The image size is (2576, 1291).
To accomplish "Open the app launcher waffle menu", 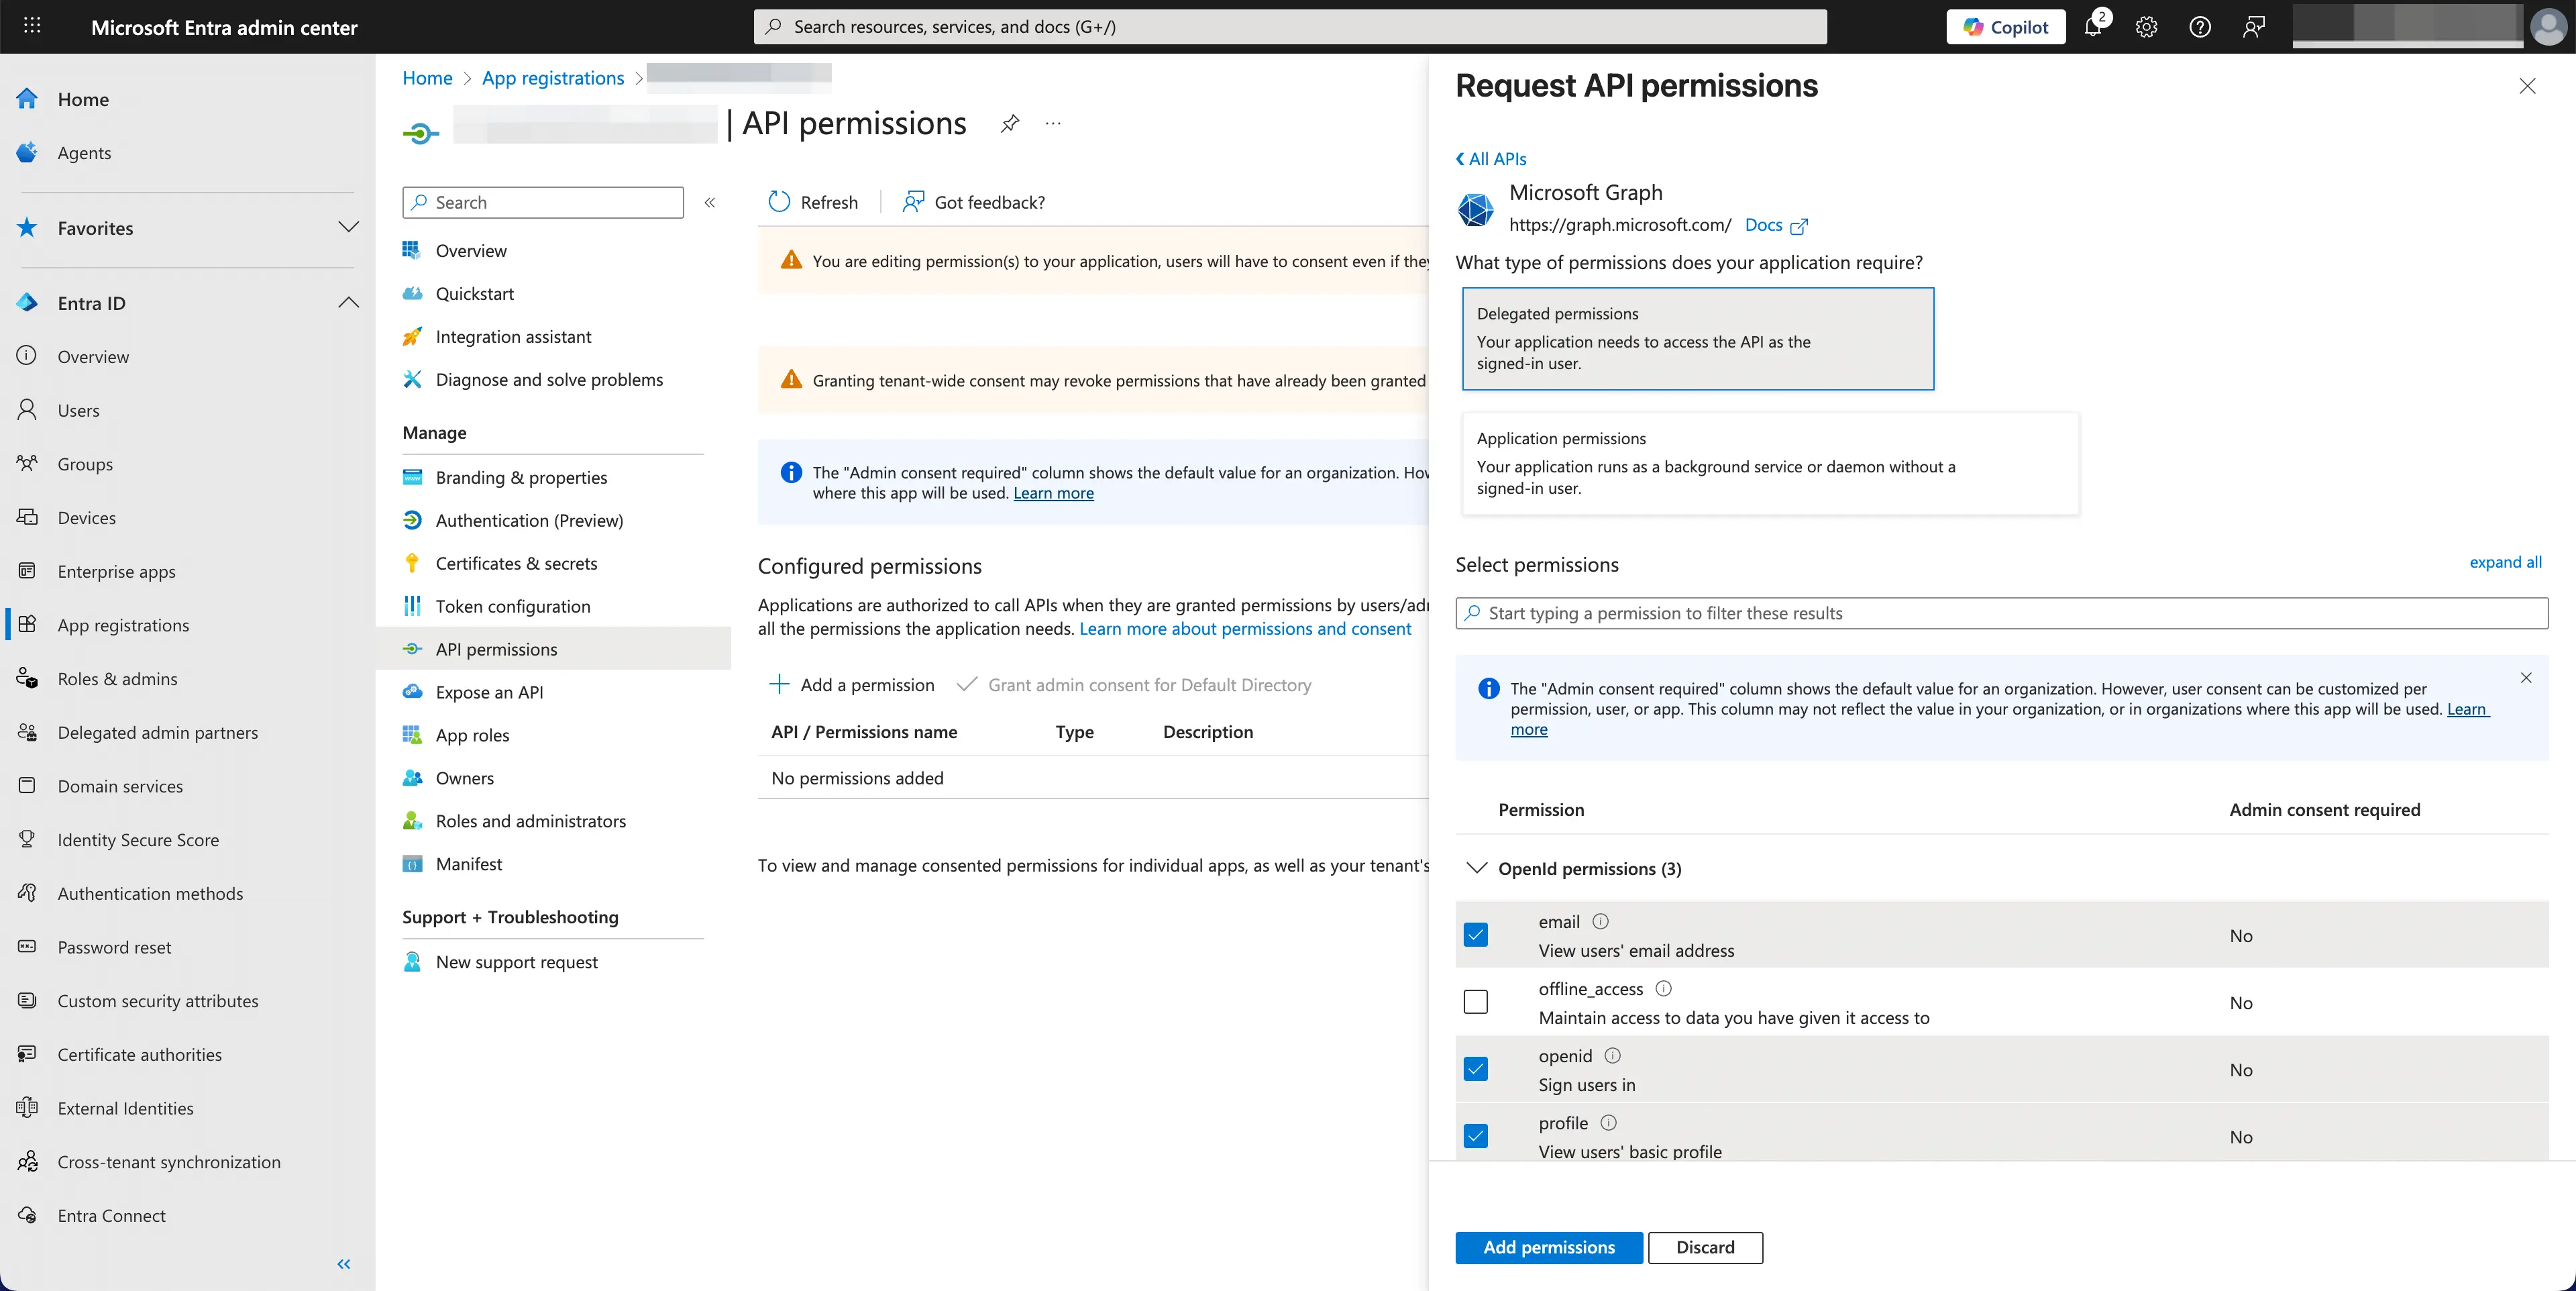I will coord(31,25).
